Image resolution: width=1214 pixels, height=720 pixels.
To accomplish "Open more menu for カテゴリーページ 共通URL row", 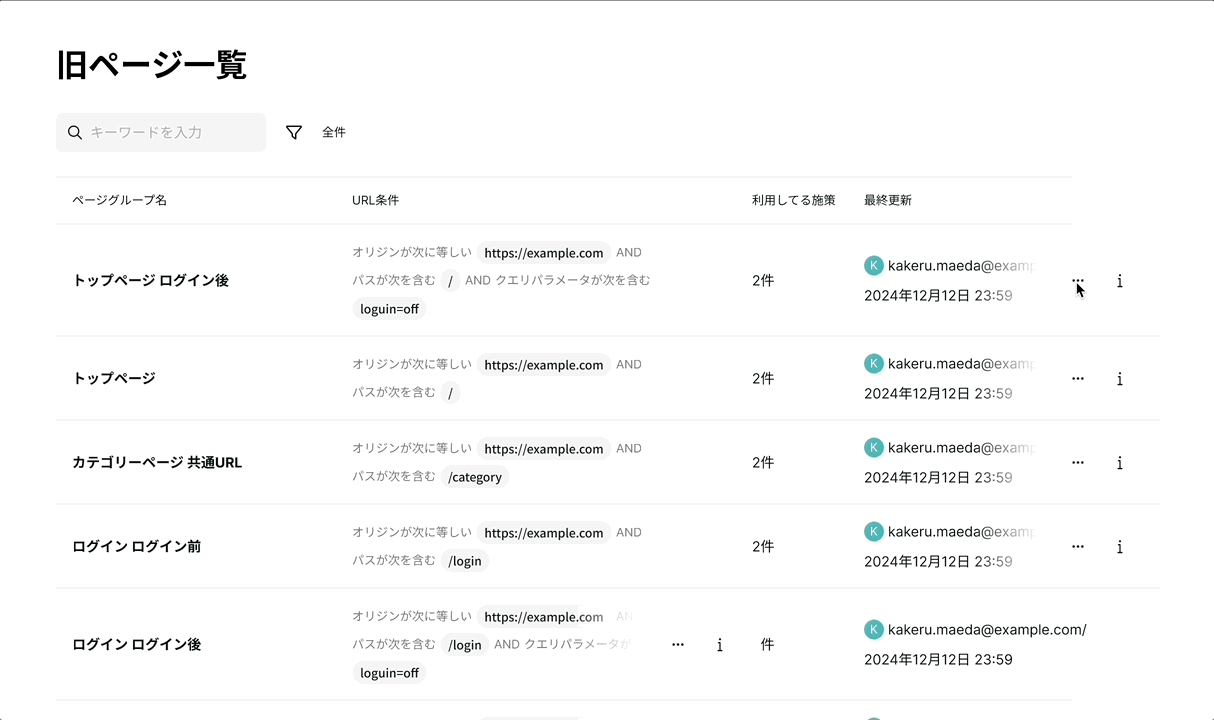I will pyautogui.click(x=1078, y=463).
